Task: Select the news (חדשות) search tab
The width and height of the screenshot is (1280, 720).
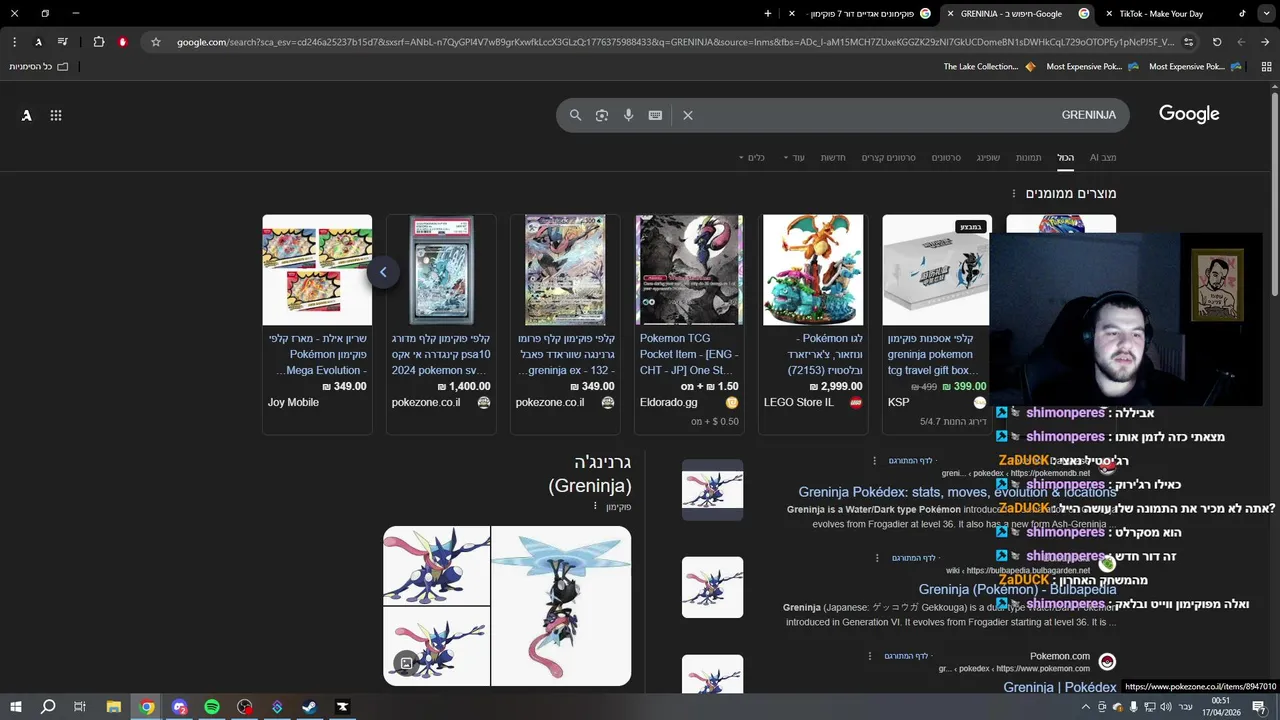Action: point(833,158)
